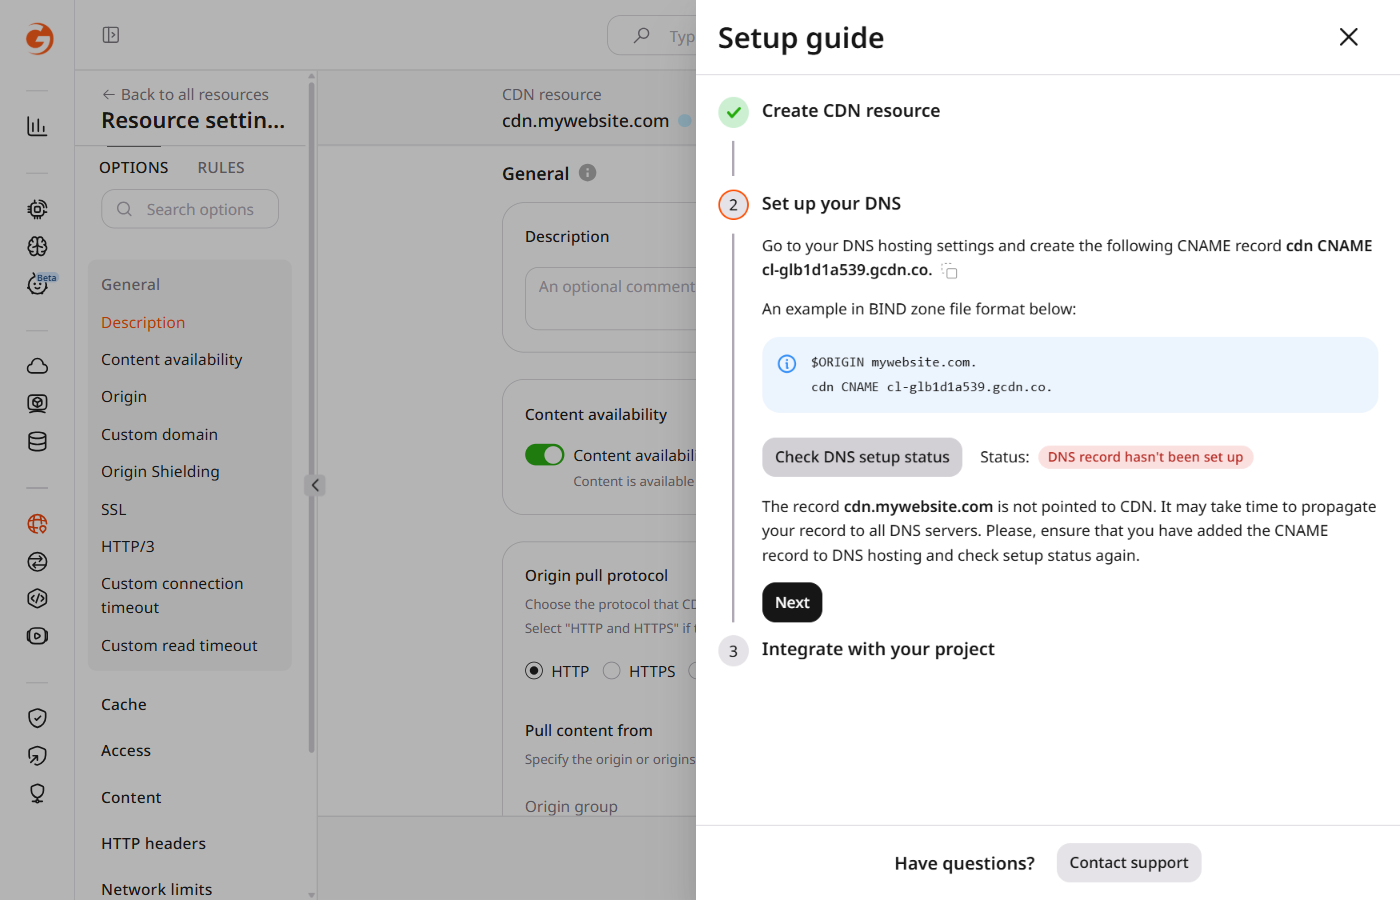Select Origin in options list
Viewport: 1400px width, 900px height.
click(x=124, y=396)
